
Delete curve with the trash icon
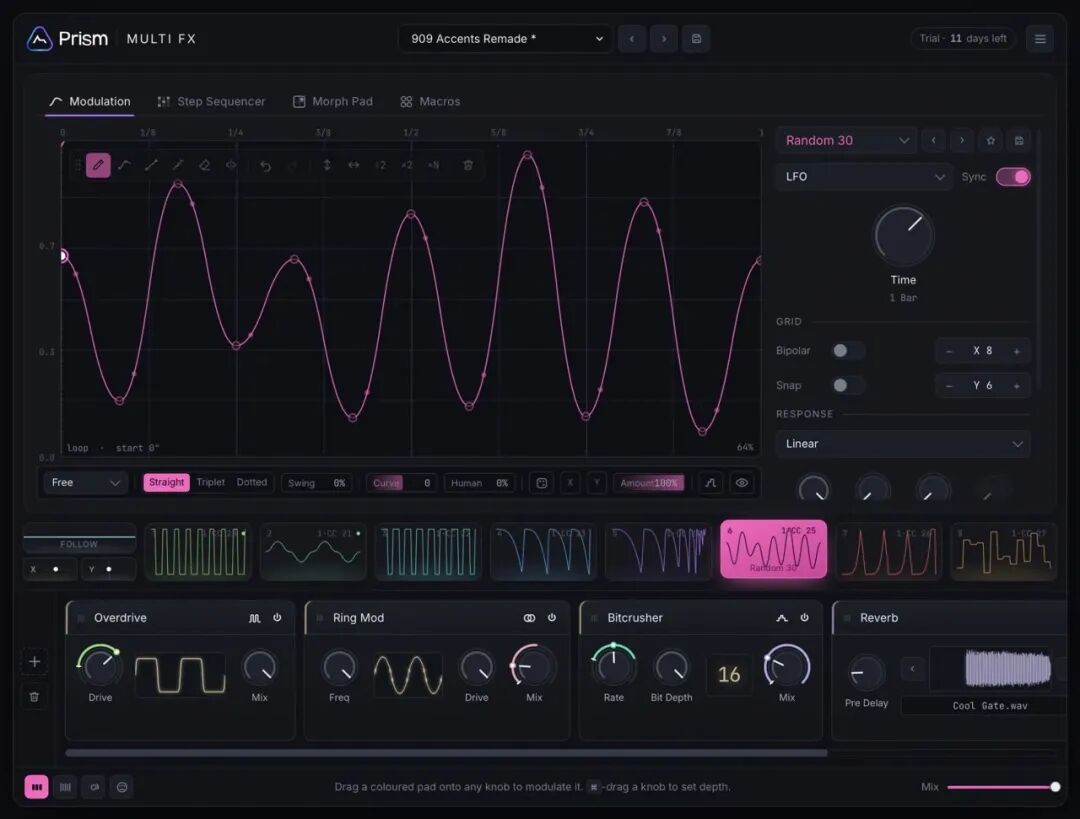coord(468,165)
